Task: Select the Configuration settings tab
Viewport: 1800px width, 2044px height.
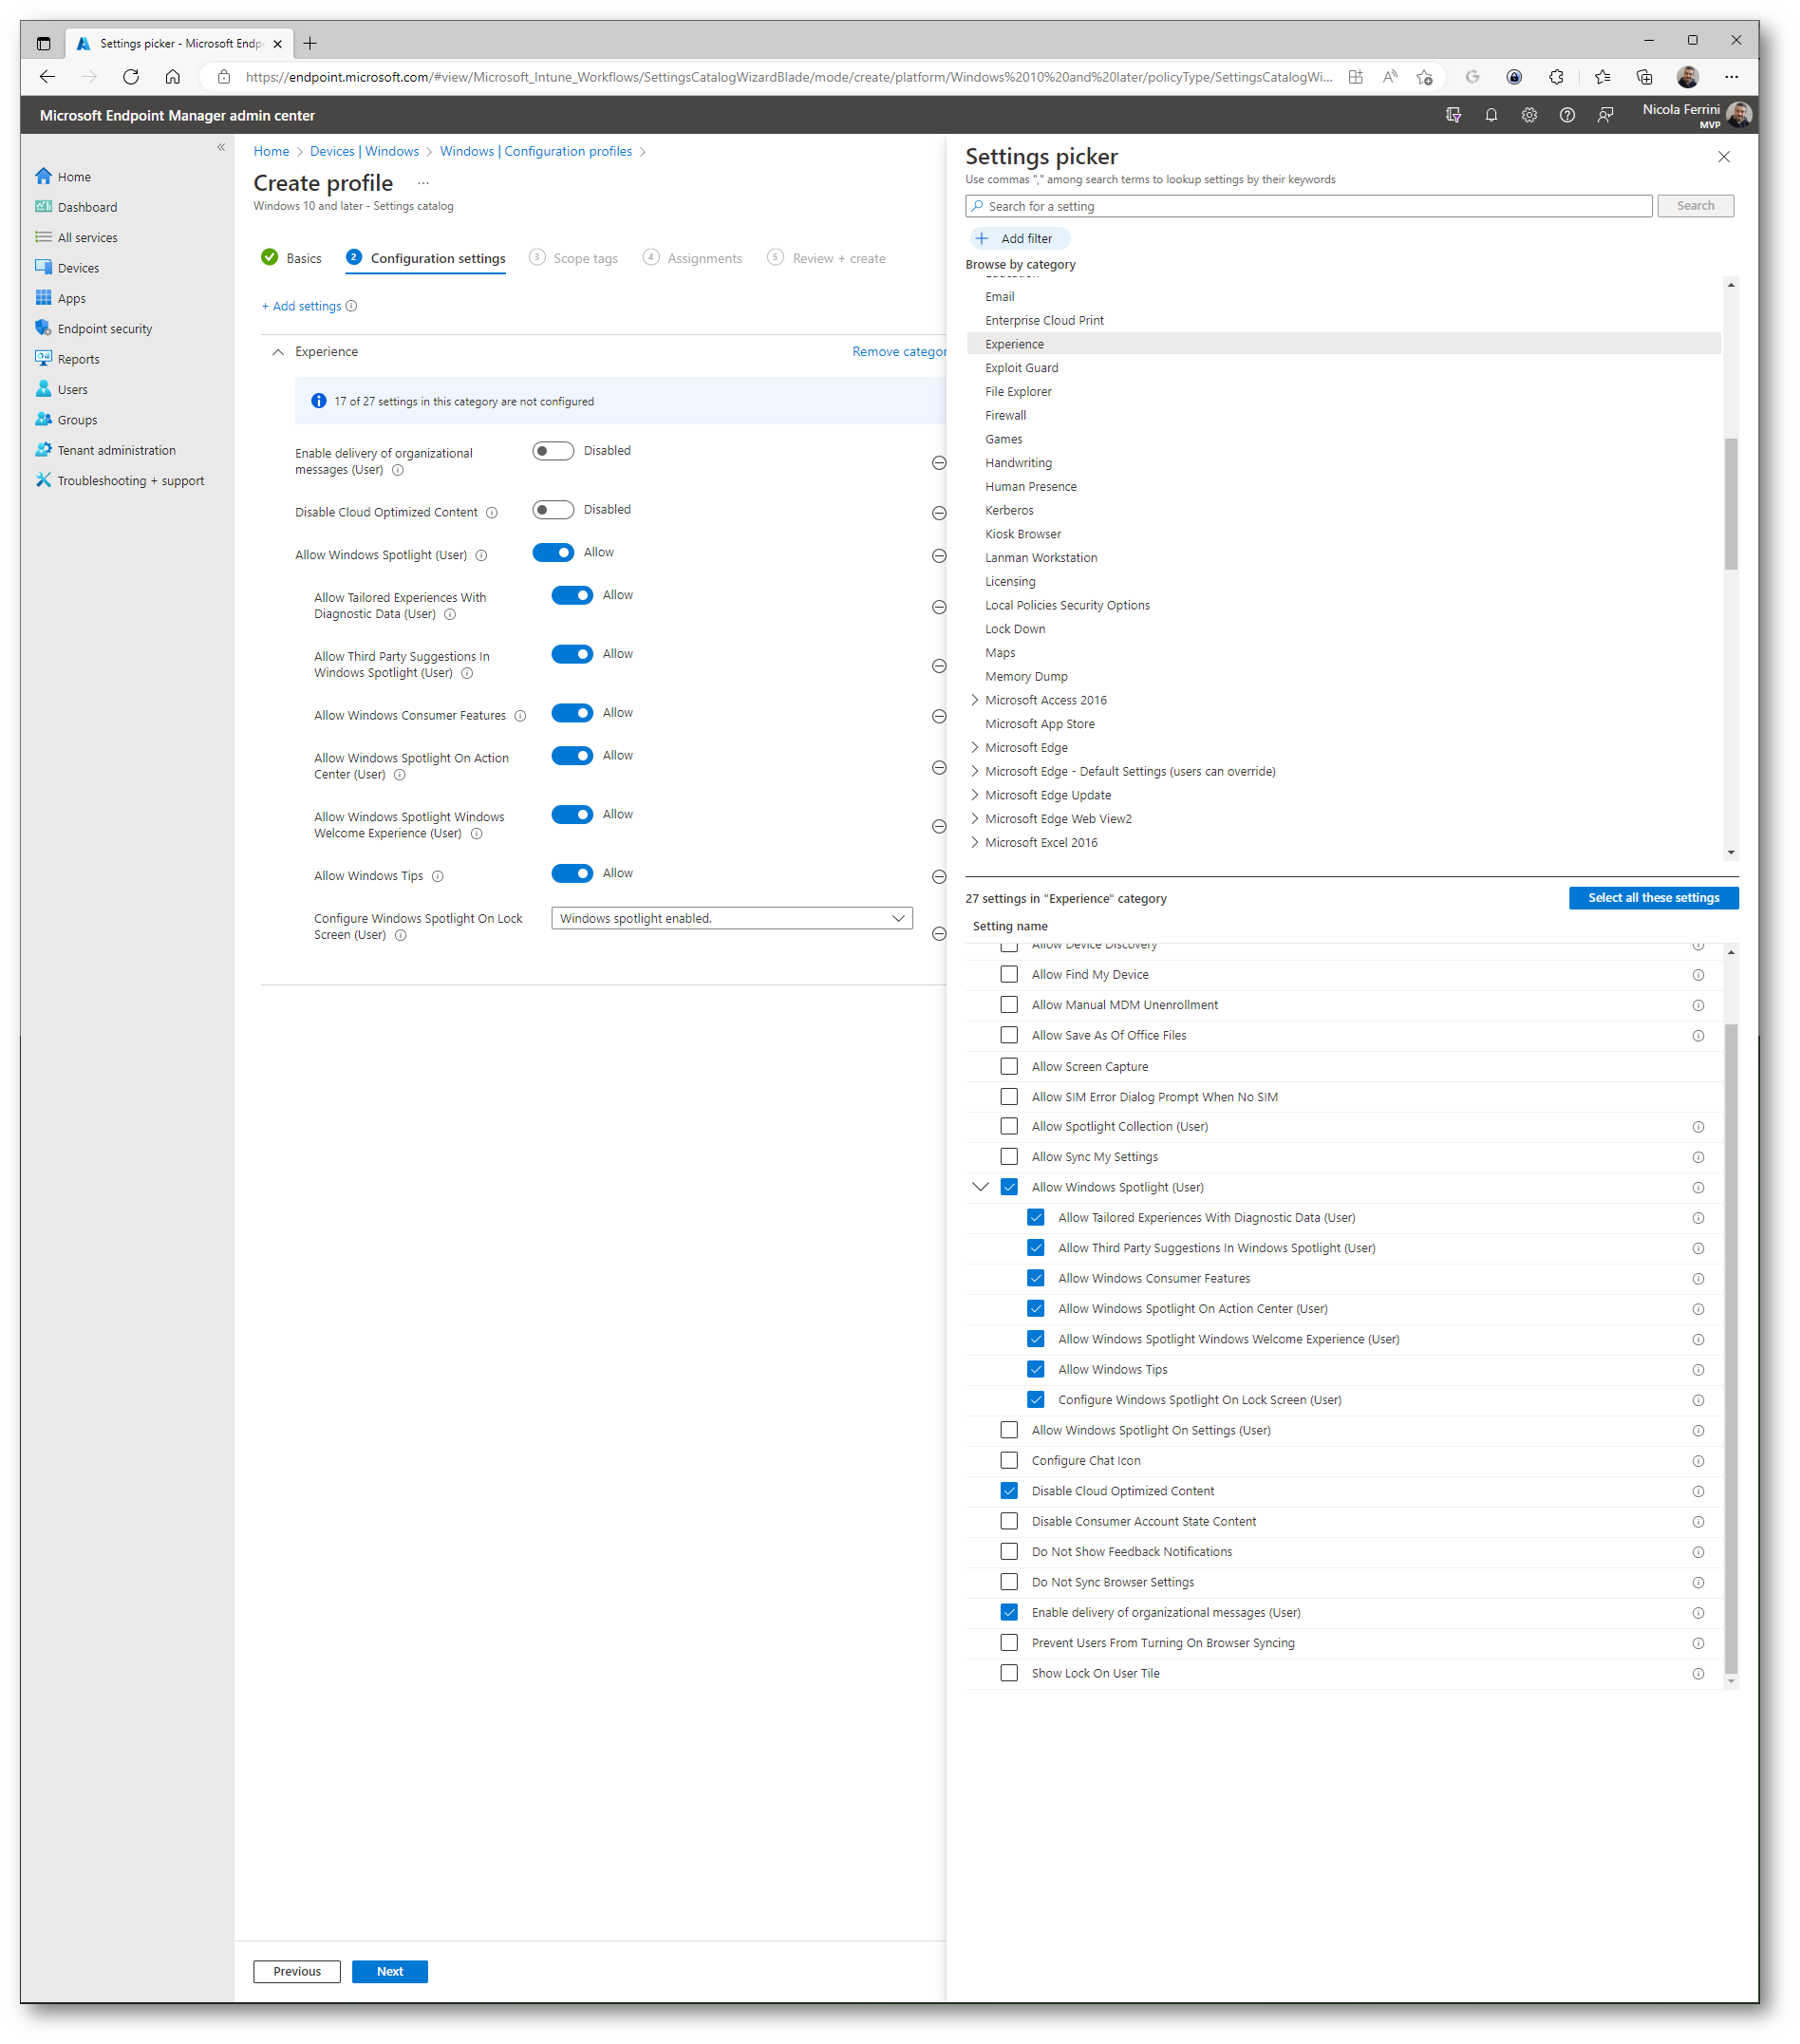Action: [426, 258]
